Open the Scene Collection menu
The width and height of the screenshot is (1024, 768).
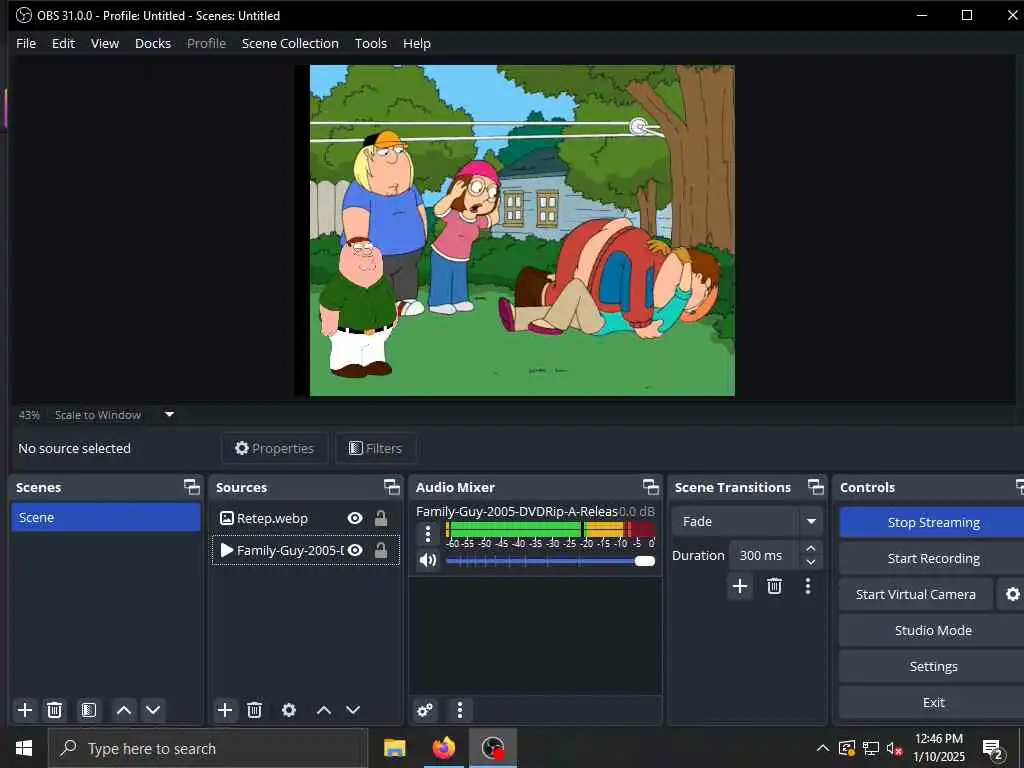[290, 43]
